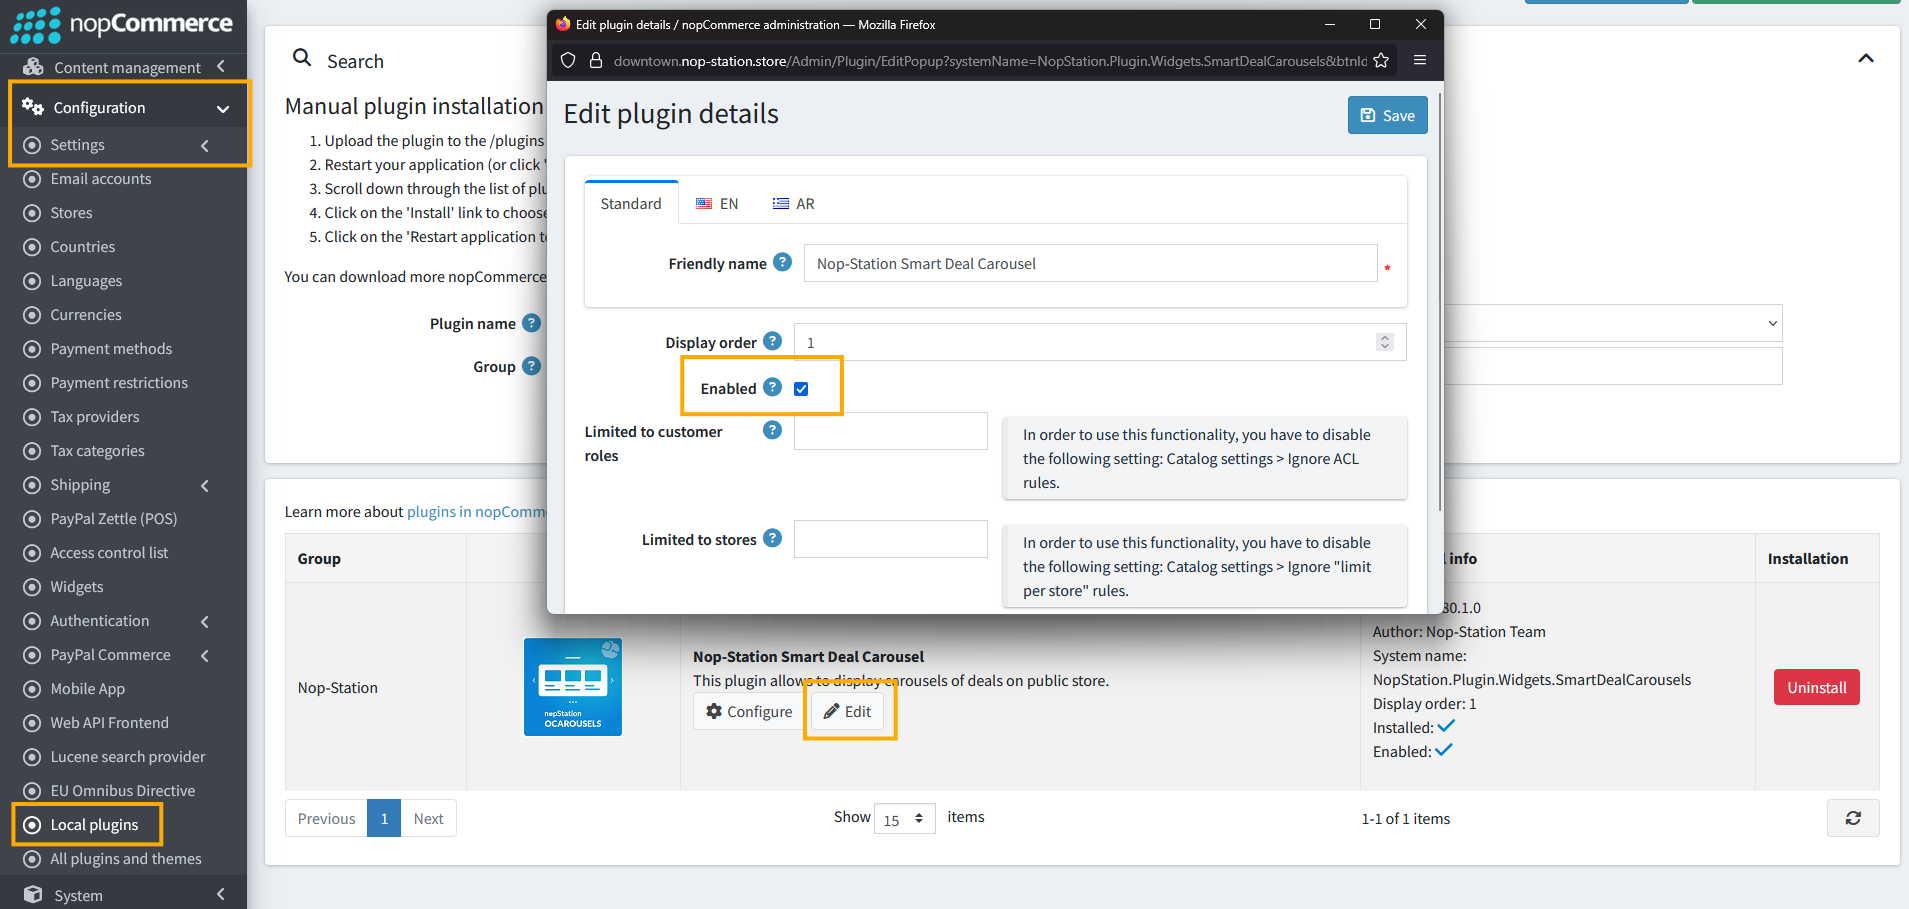Click the Display order help icon
1909x909 pixels.
(x=773, y=341)
